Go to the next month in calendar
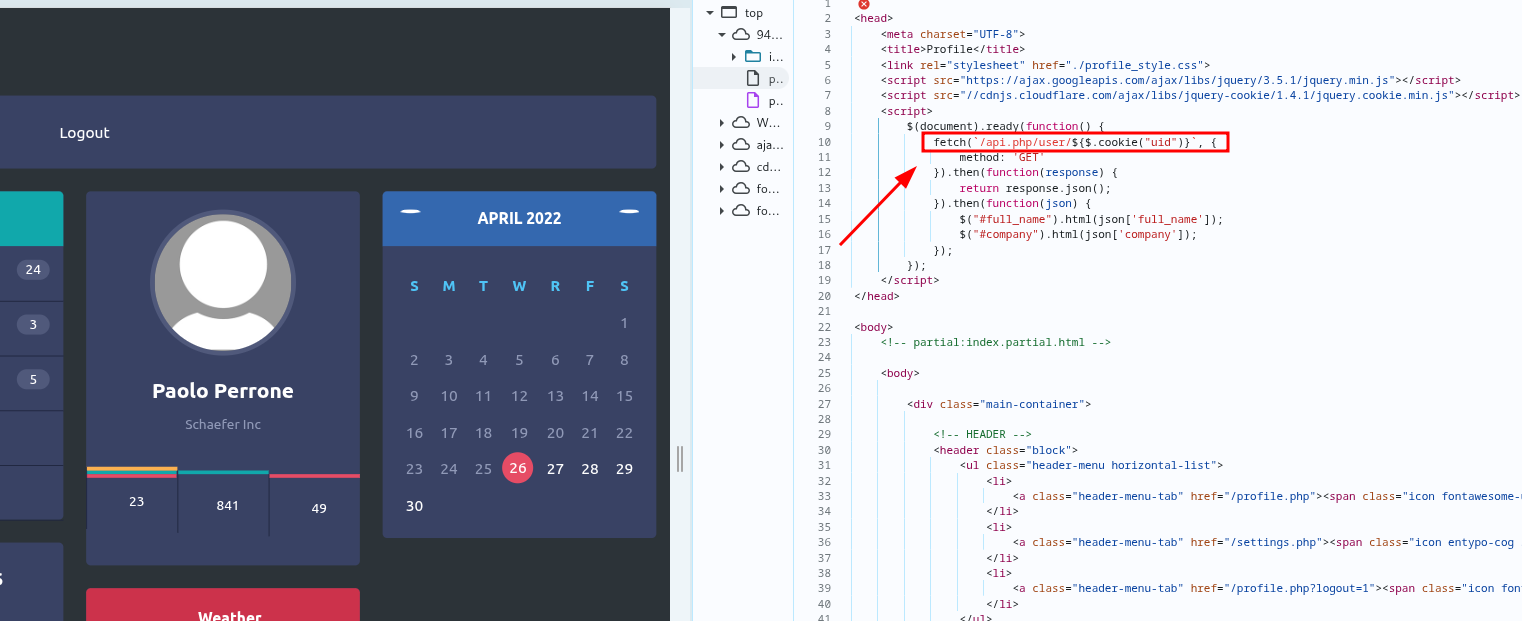The width and height of the screenshot is (1522, 621). [x=629, y=212]
